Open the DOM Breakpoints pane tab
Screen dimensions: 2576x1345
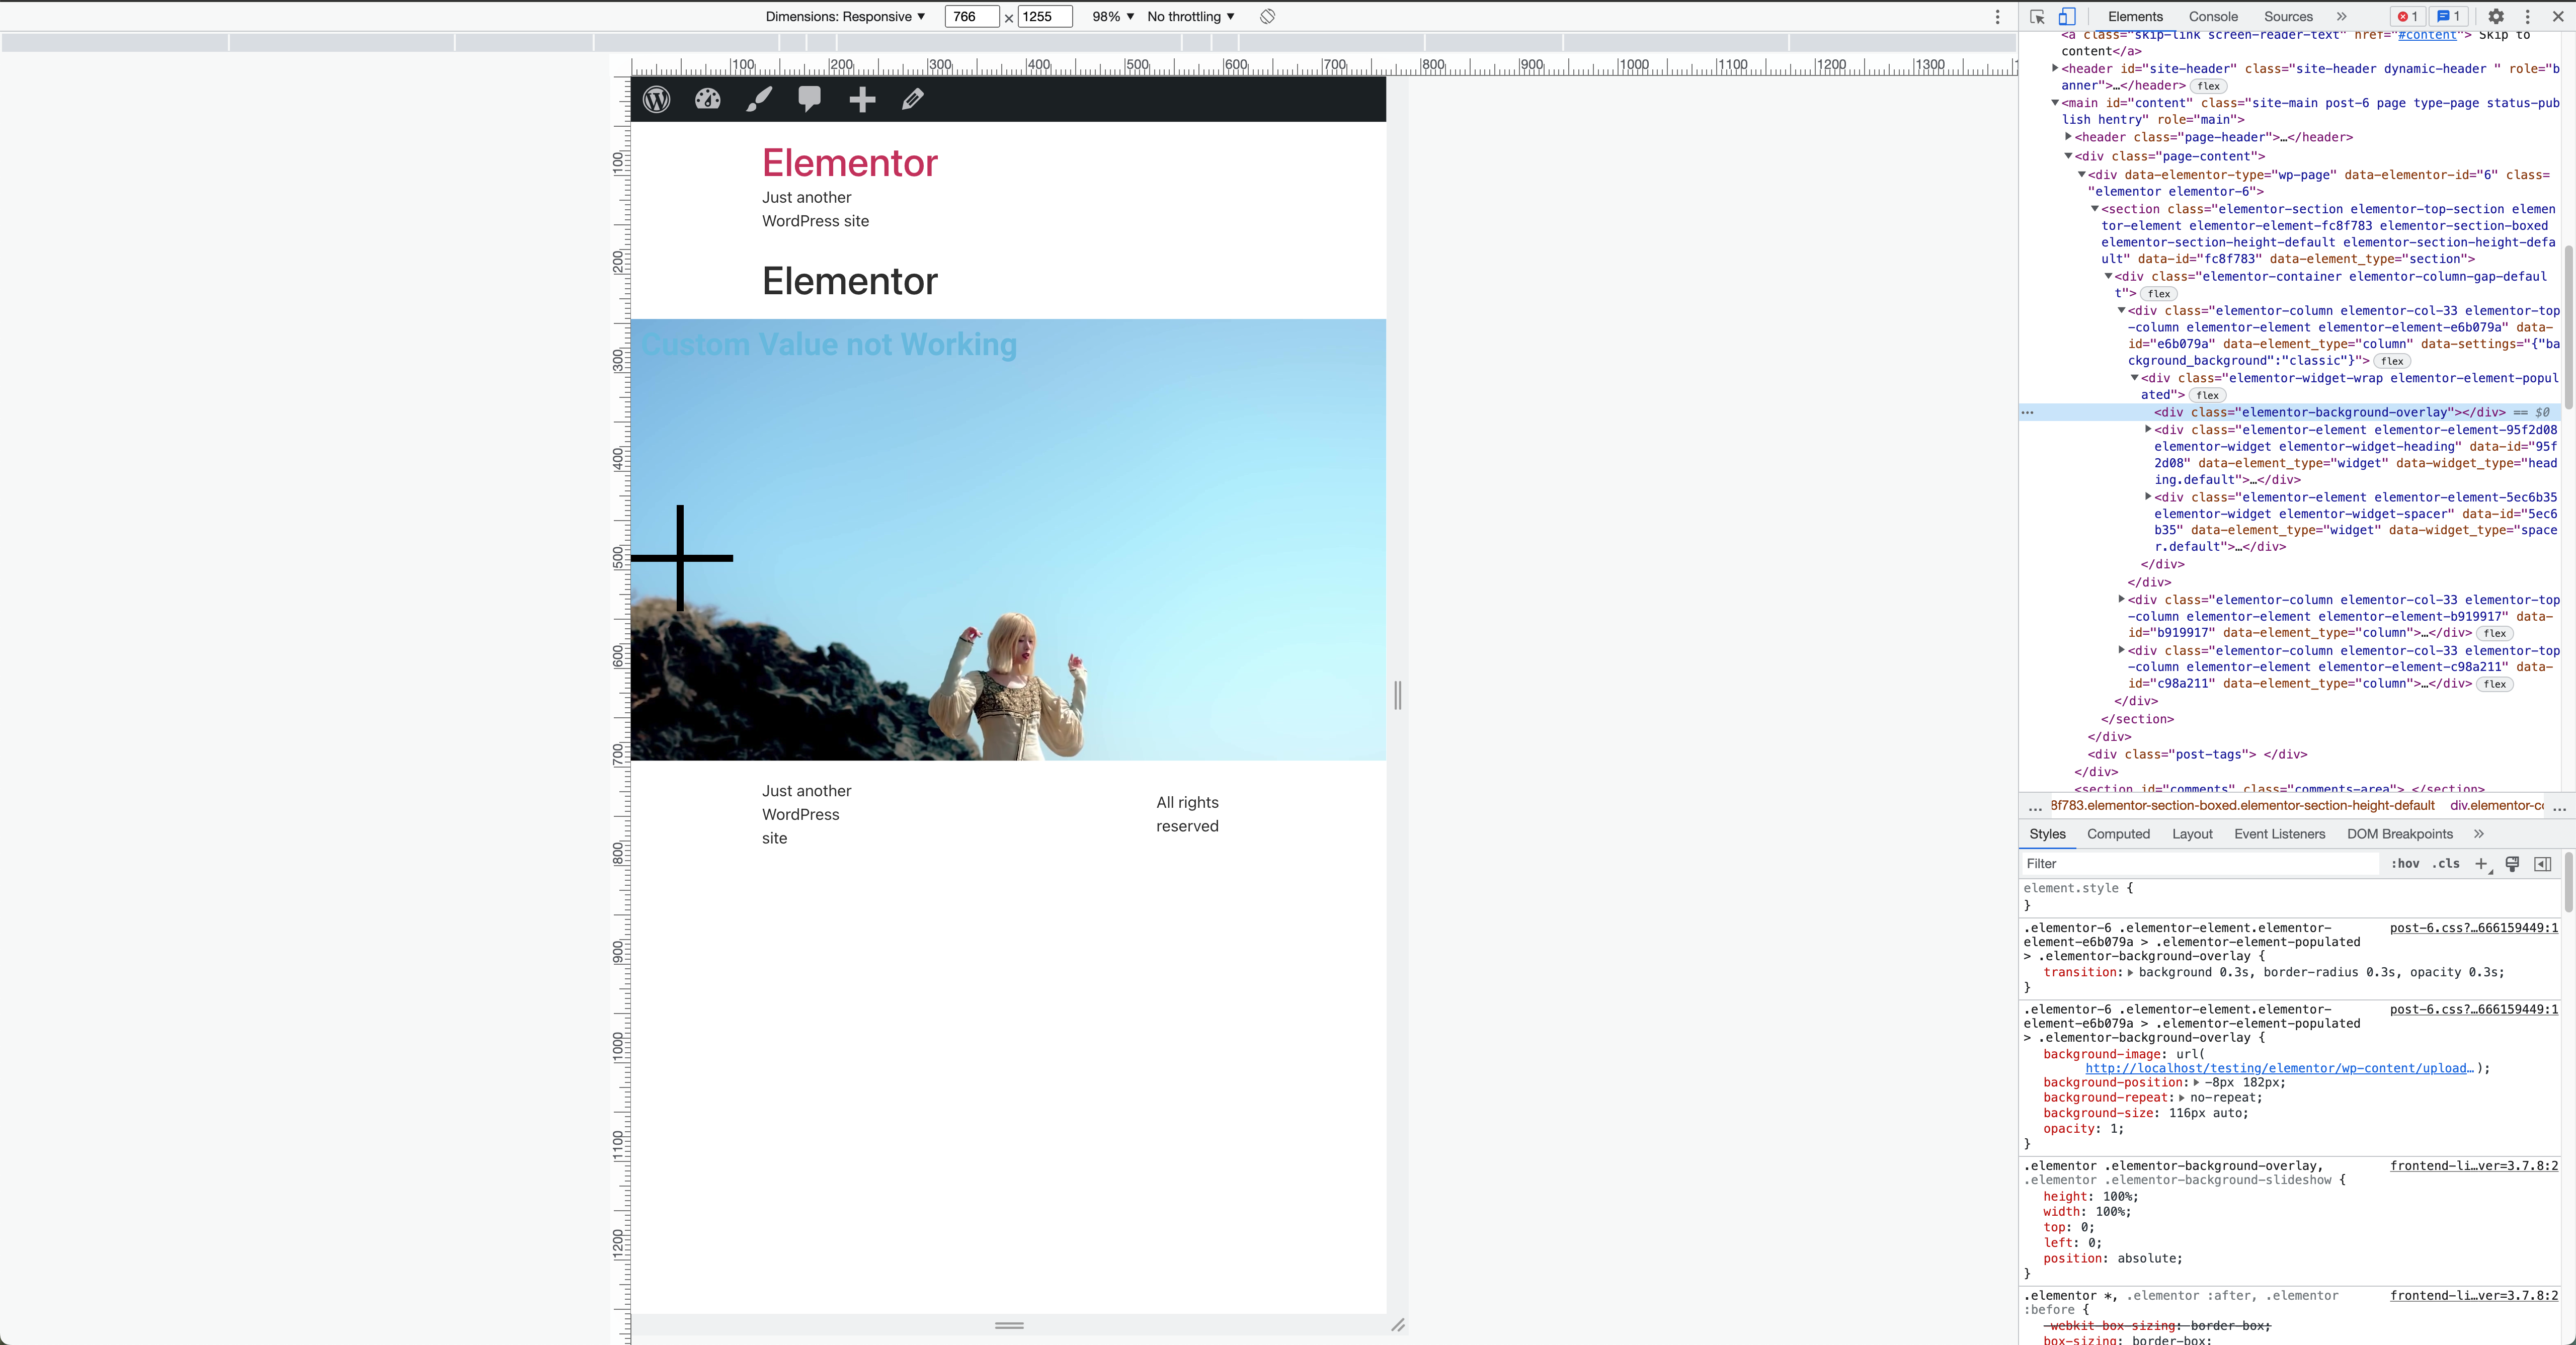[x=2399, y=834]
